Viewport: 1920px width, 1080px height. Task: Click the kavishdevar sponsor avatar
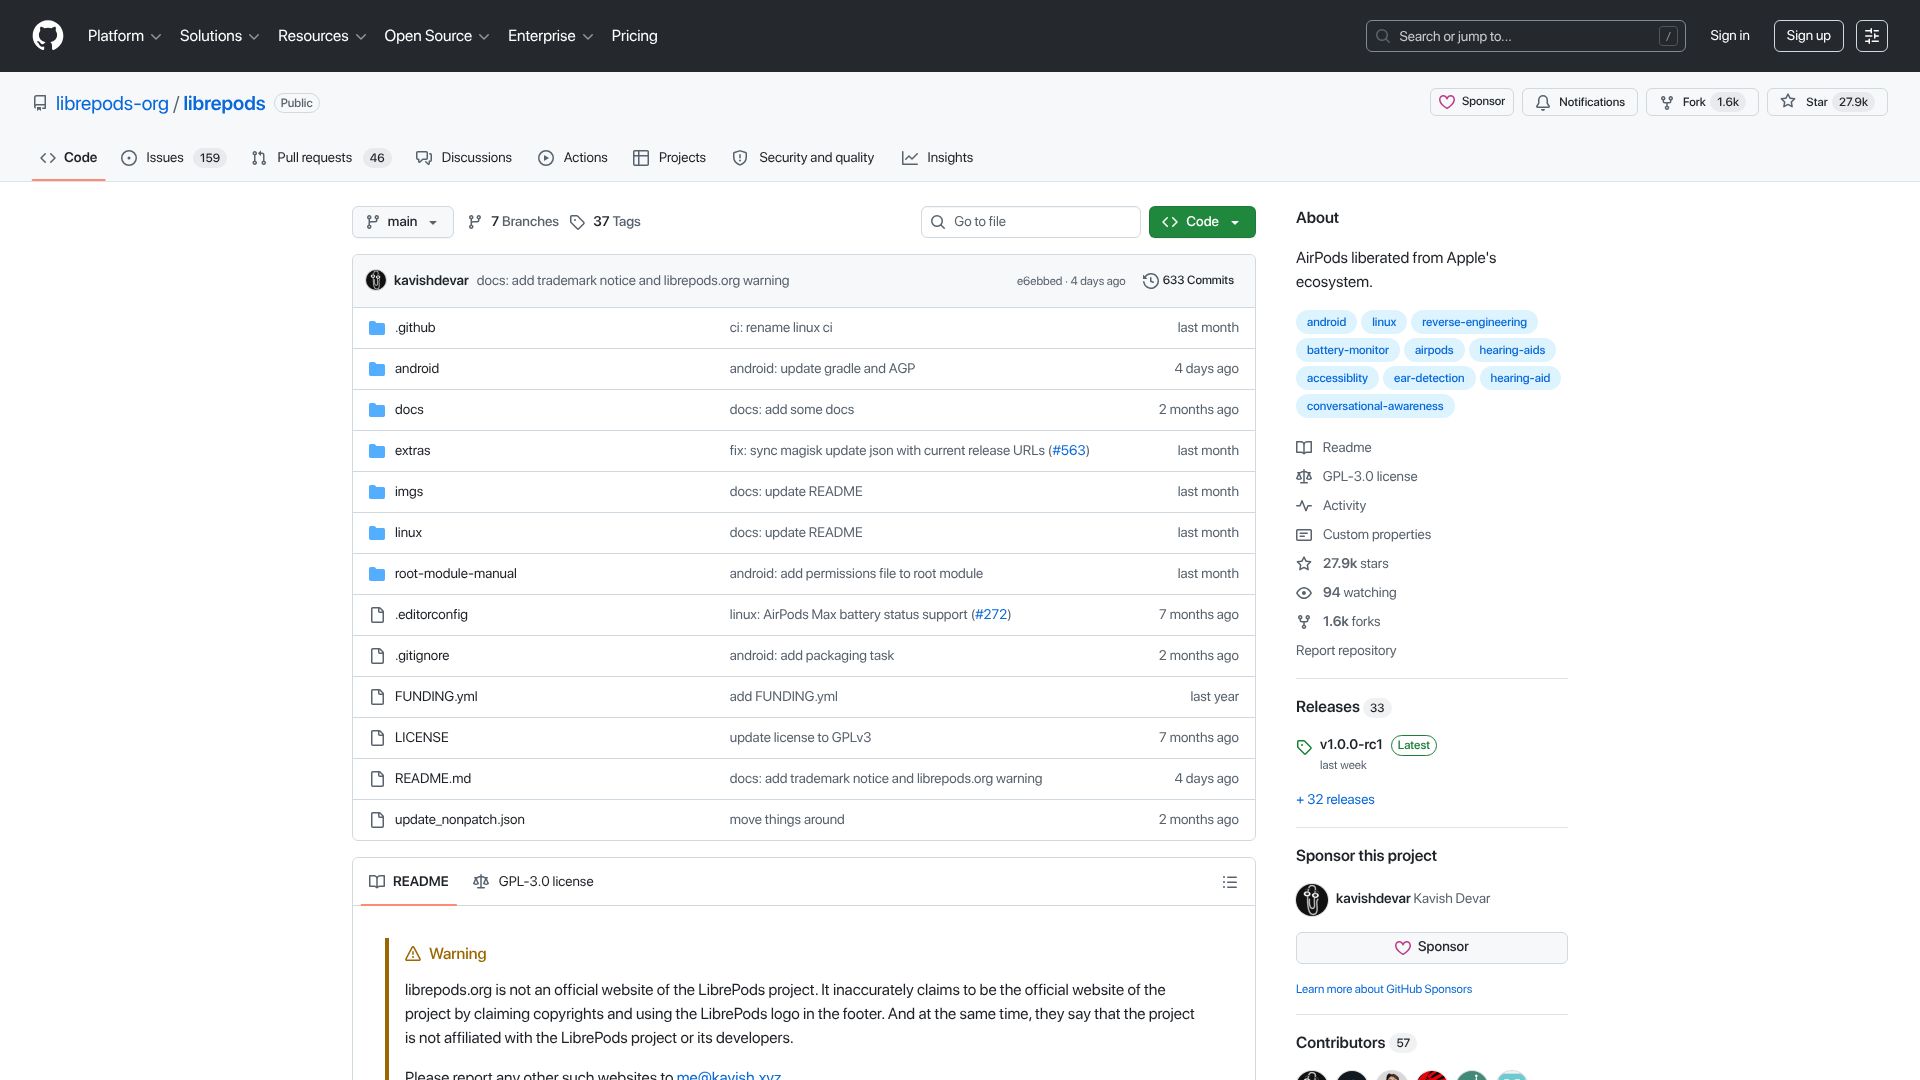1312,900
